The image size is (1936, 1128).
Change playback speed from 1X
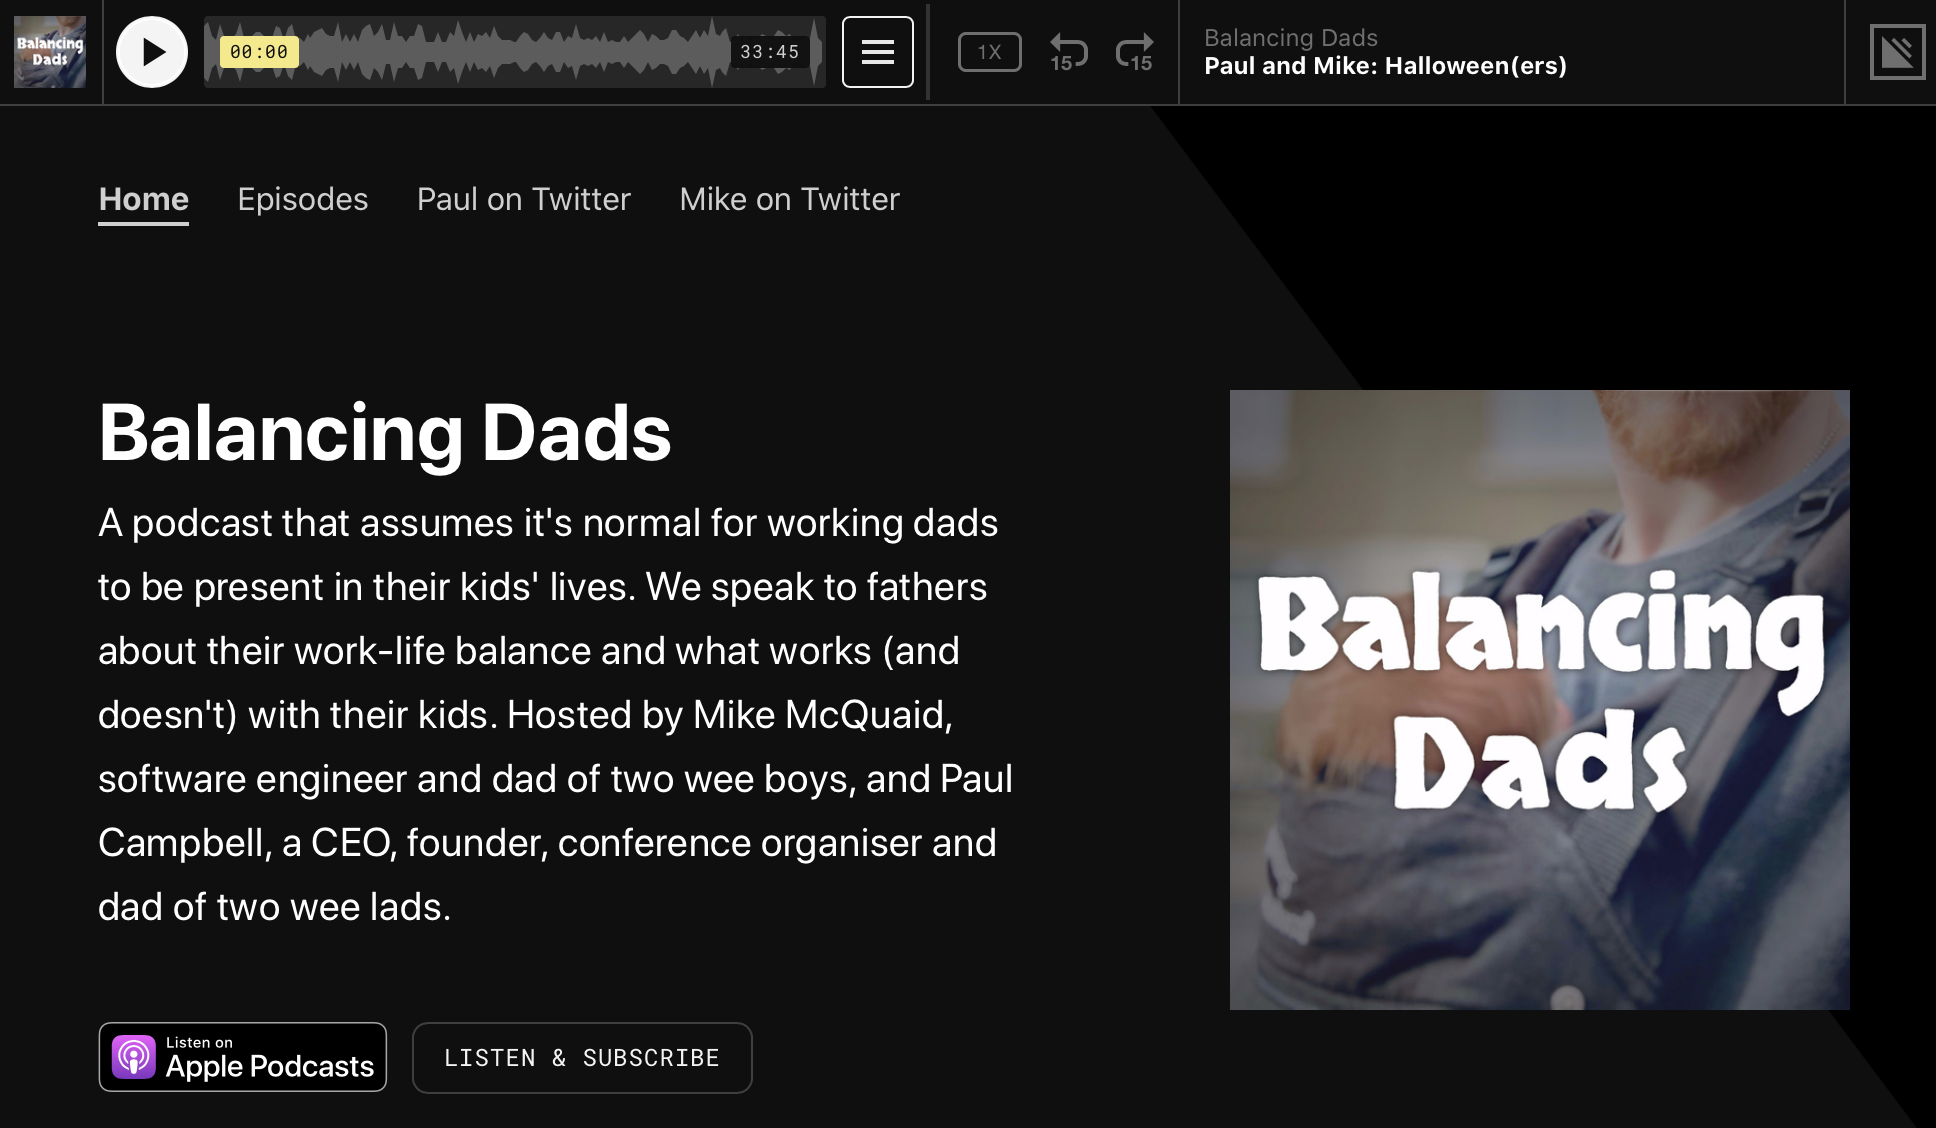989,52
